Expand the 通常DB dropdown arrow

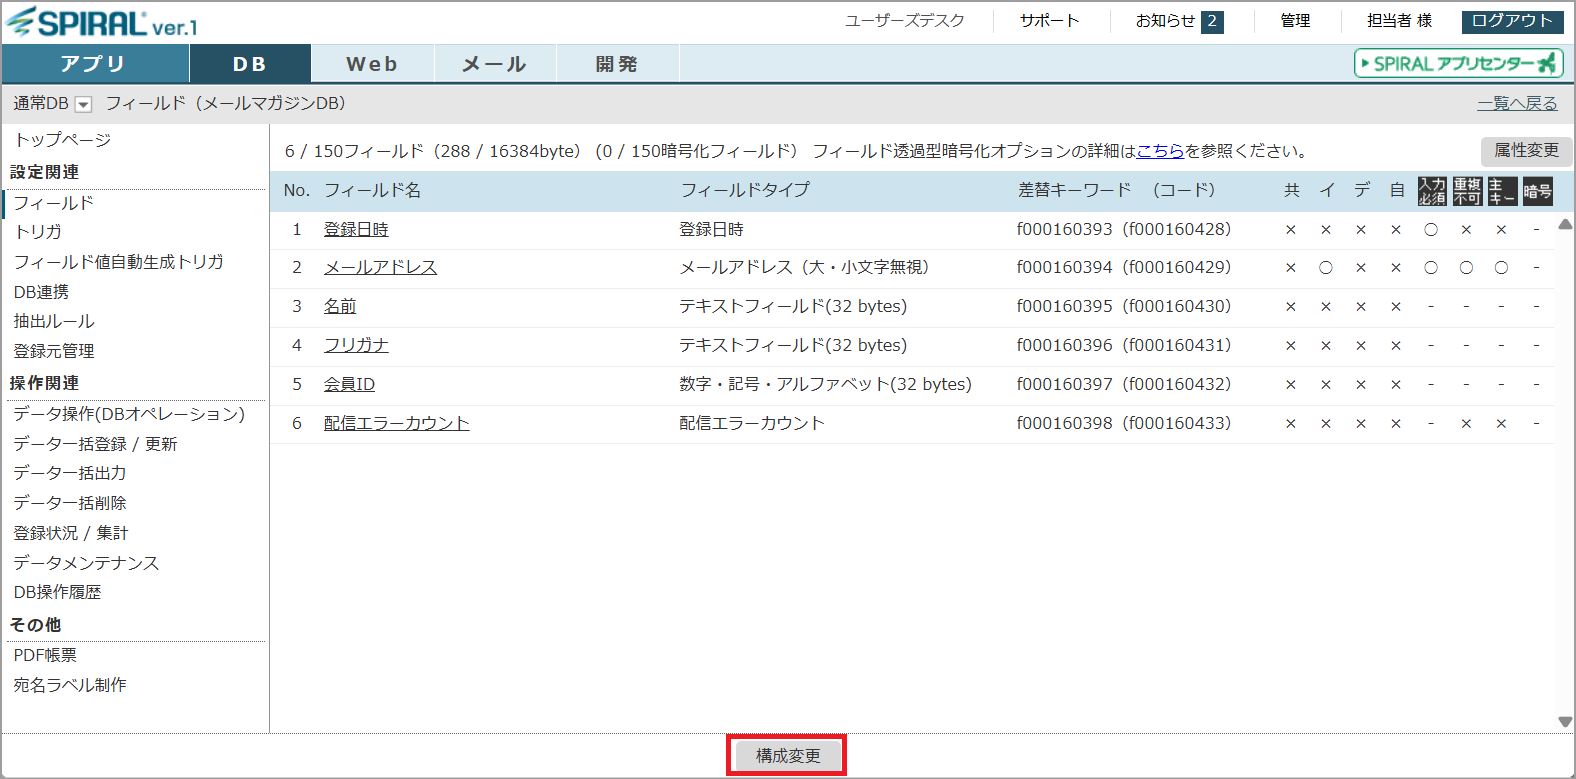84,105
